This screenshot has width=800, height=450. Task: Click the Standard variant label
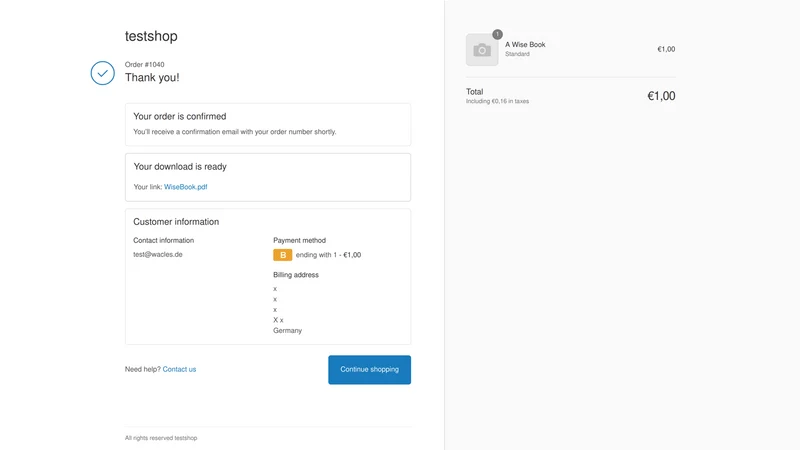coord(517,54)
